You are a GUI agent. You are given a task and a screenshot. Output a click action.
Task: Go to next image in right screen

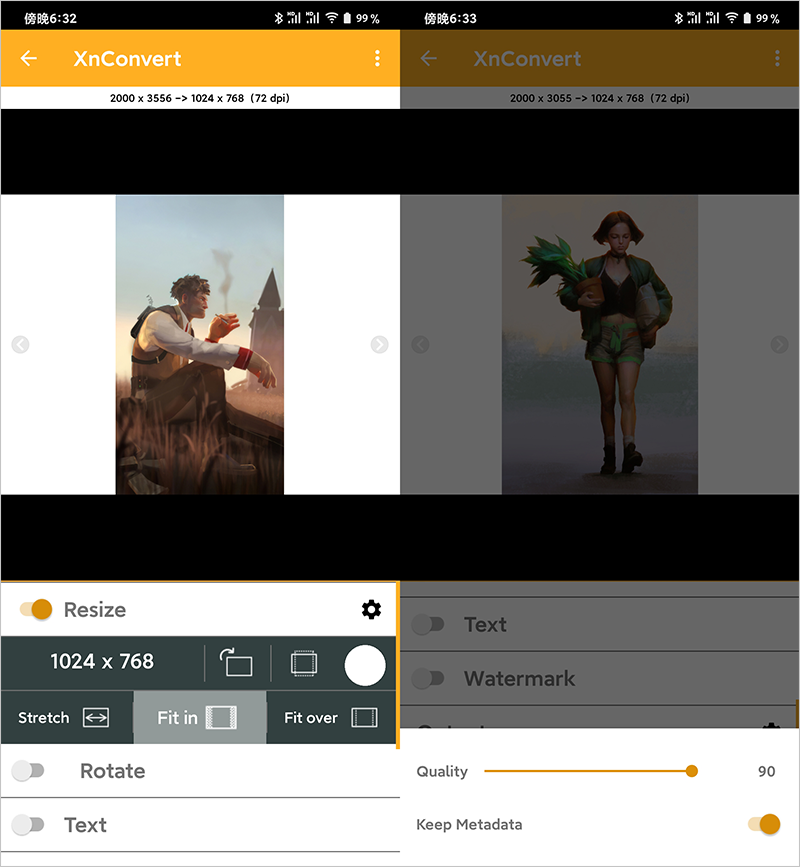[x=779, y=344]
